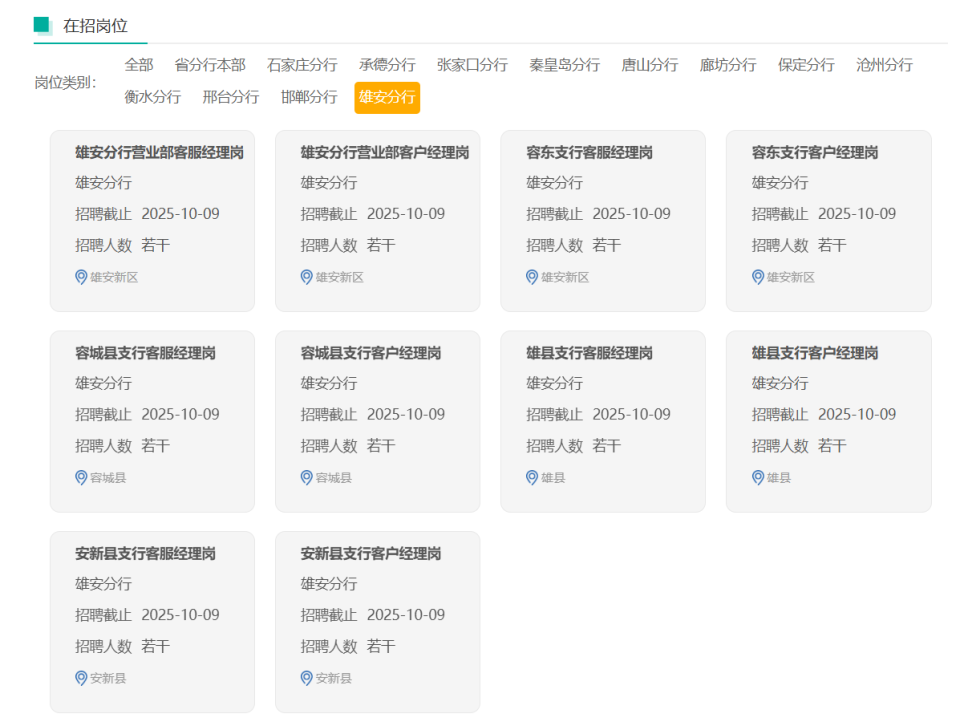Click location pin on 雄安分行营业部客户经理岗 card
960x726 pixels.
click(307, 277)
